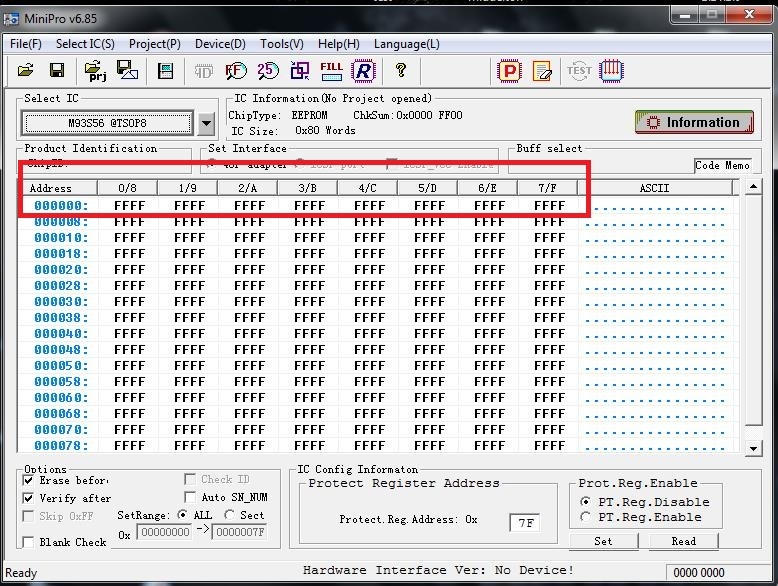The height and width of the screenshot is (586, 778).
Task: Click the address row 000040:
Action: coord(61,333)
